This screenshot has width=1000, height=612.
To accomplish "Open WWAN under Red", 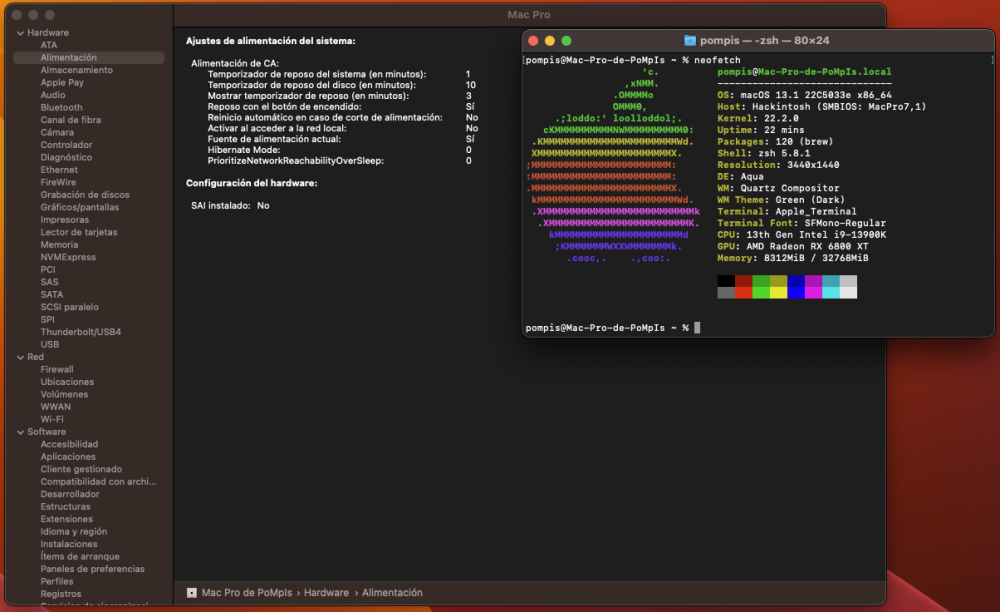I will click(x=55, y=406).
